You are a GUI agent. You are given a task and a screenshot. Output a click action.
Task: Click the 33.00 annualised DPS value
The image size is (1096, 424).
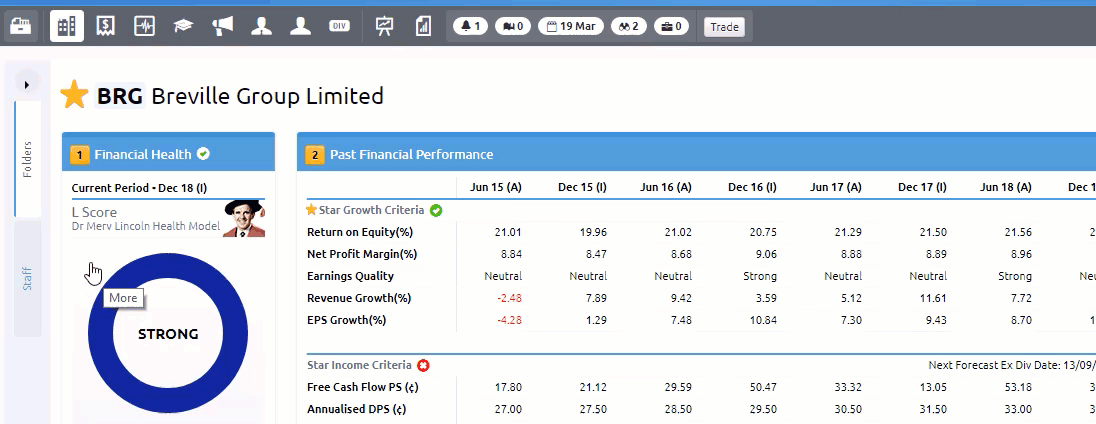(x=1018, y=409)
